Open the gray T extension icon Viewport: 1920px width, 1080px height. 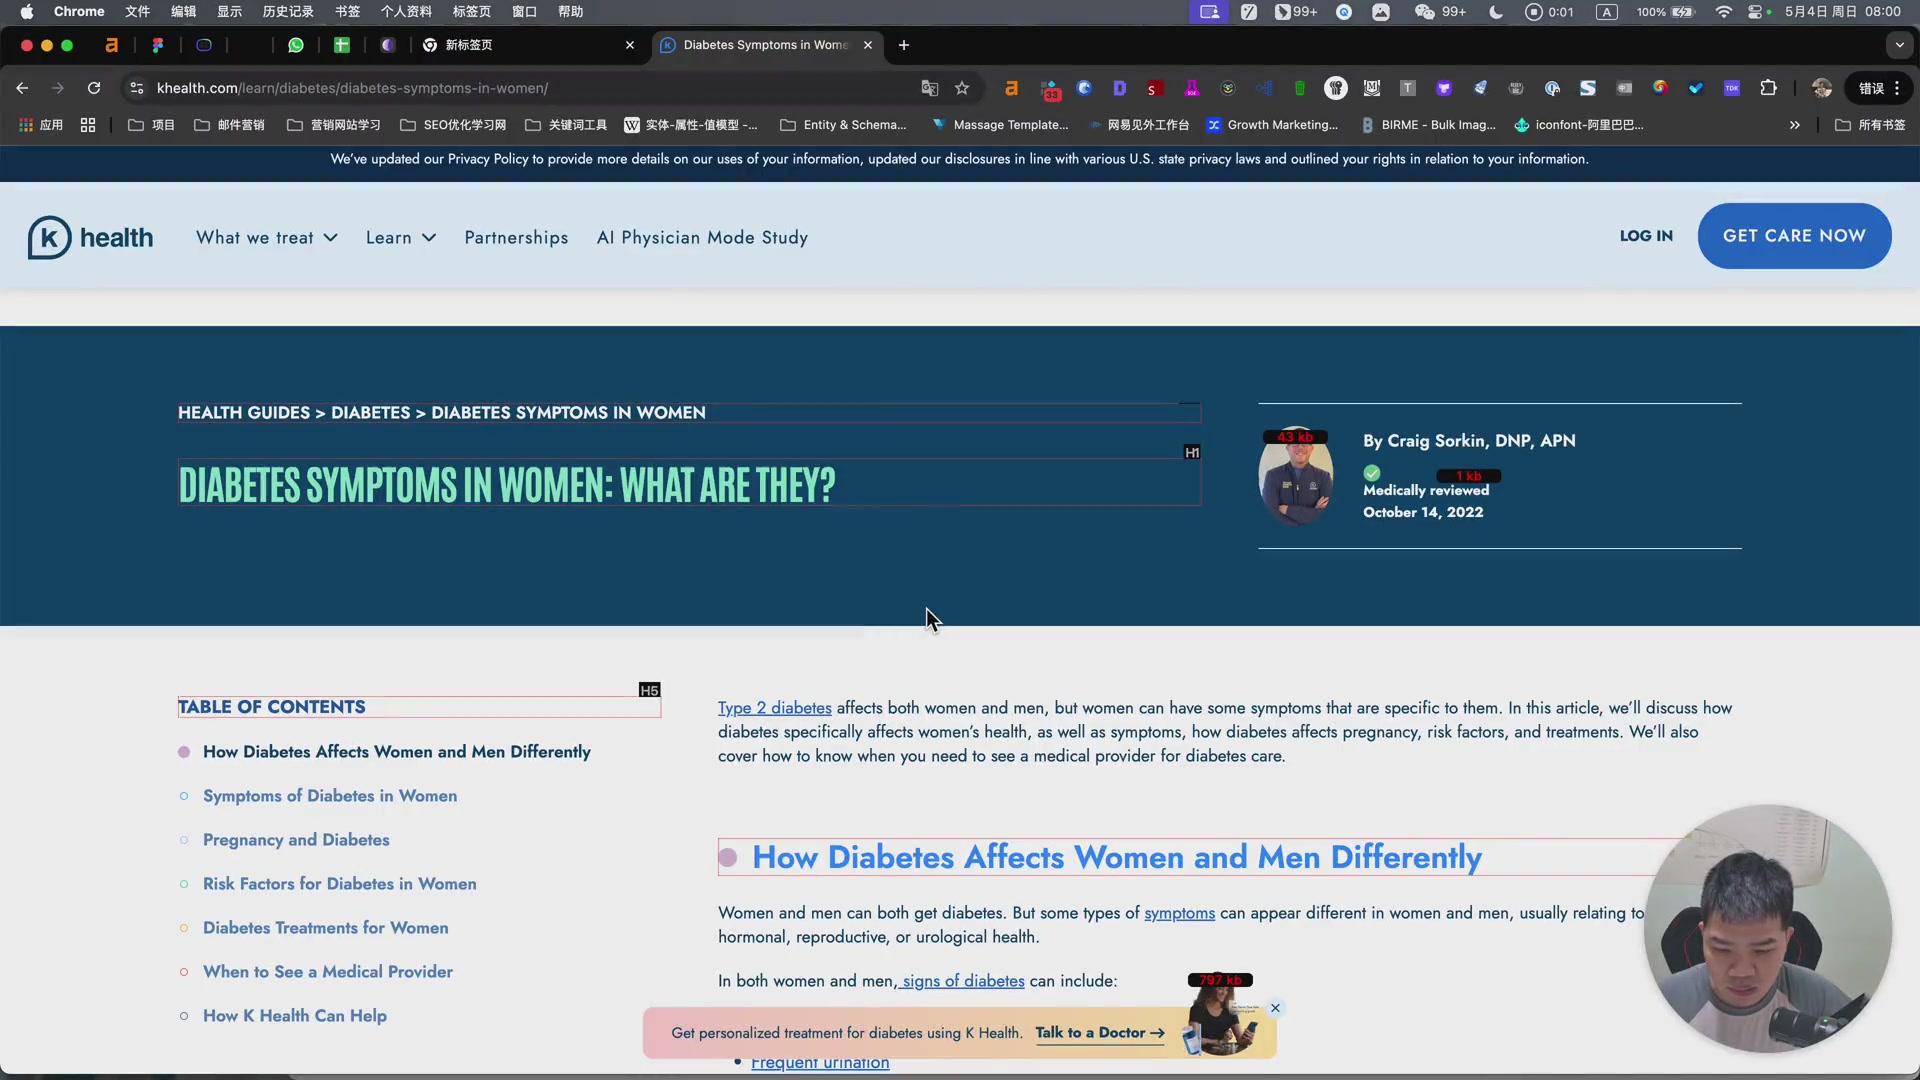tap(1407, 88)
